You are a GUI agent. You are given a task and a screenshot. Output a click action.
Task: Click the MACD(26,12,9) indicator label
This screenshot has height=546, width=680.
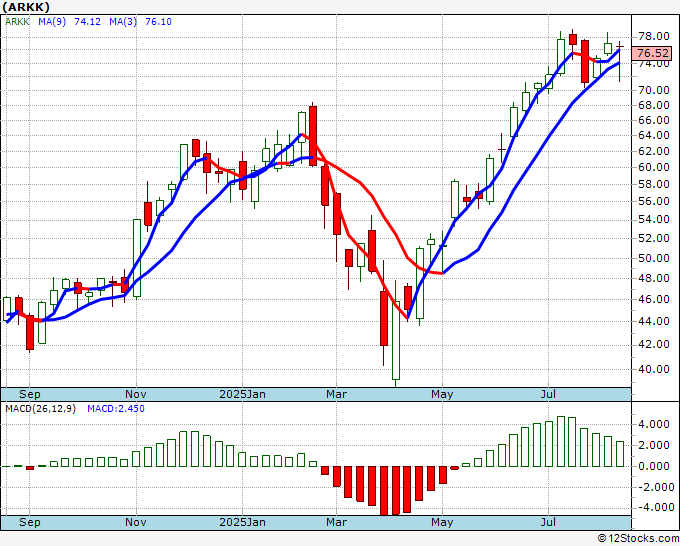40,409
